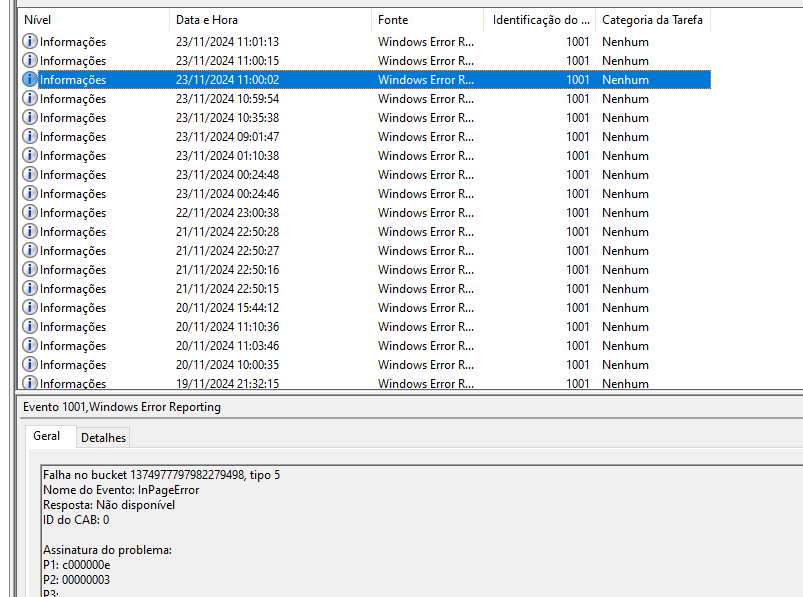
Task: Click info icon of 20/11/2024 15:44:12 row
Action: coord(30,308)
